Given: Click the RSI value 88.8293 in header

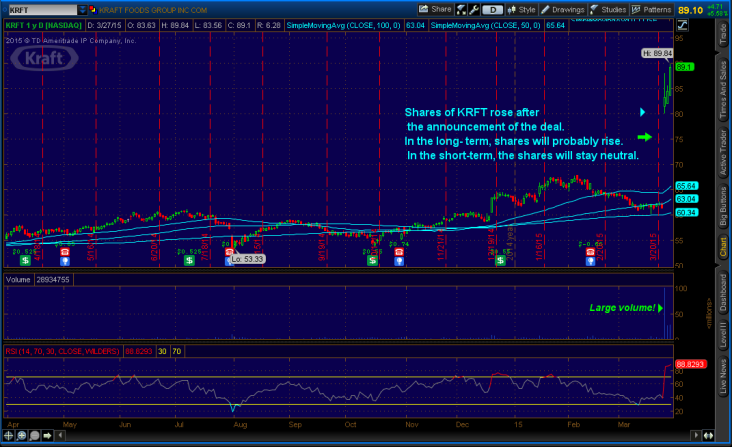Looking at the screenshot, I should coord(139,351).
